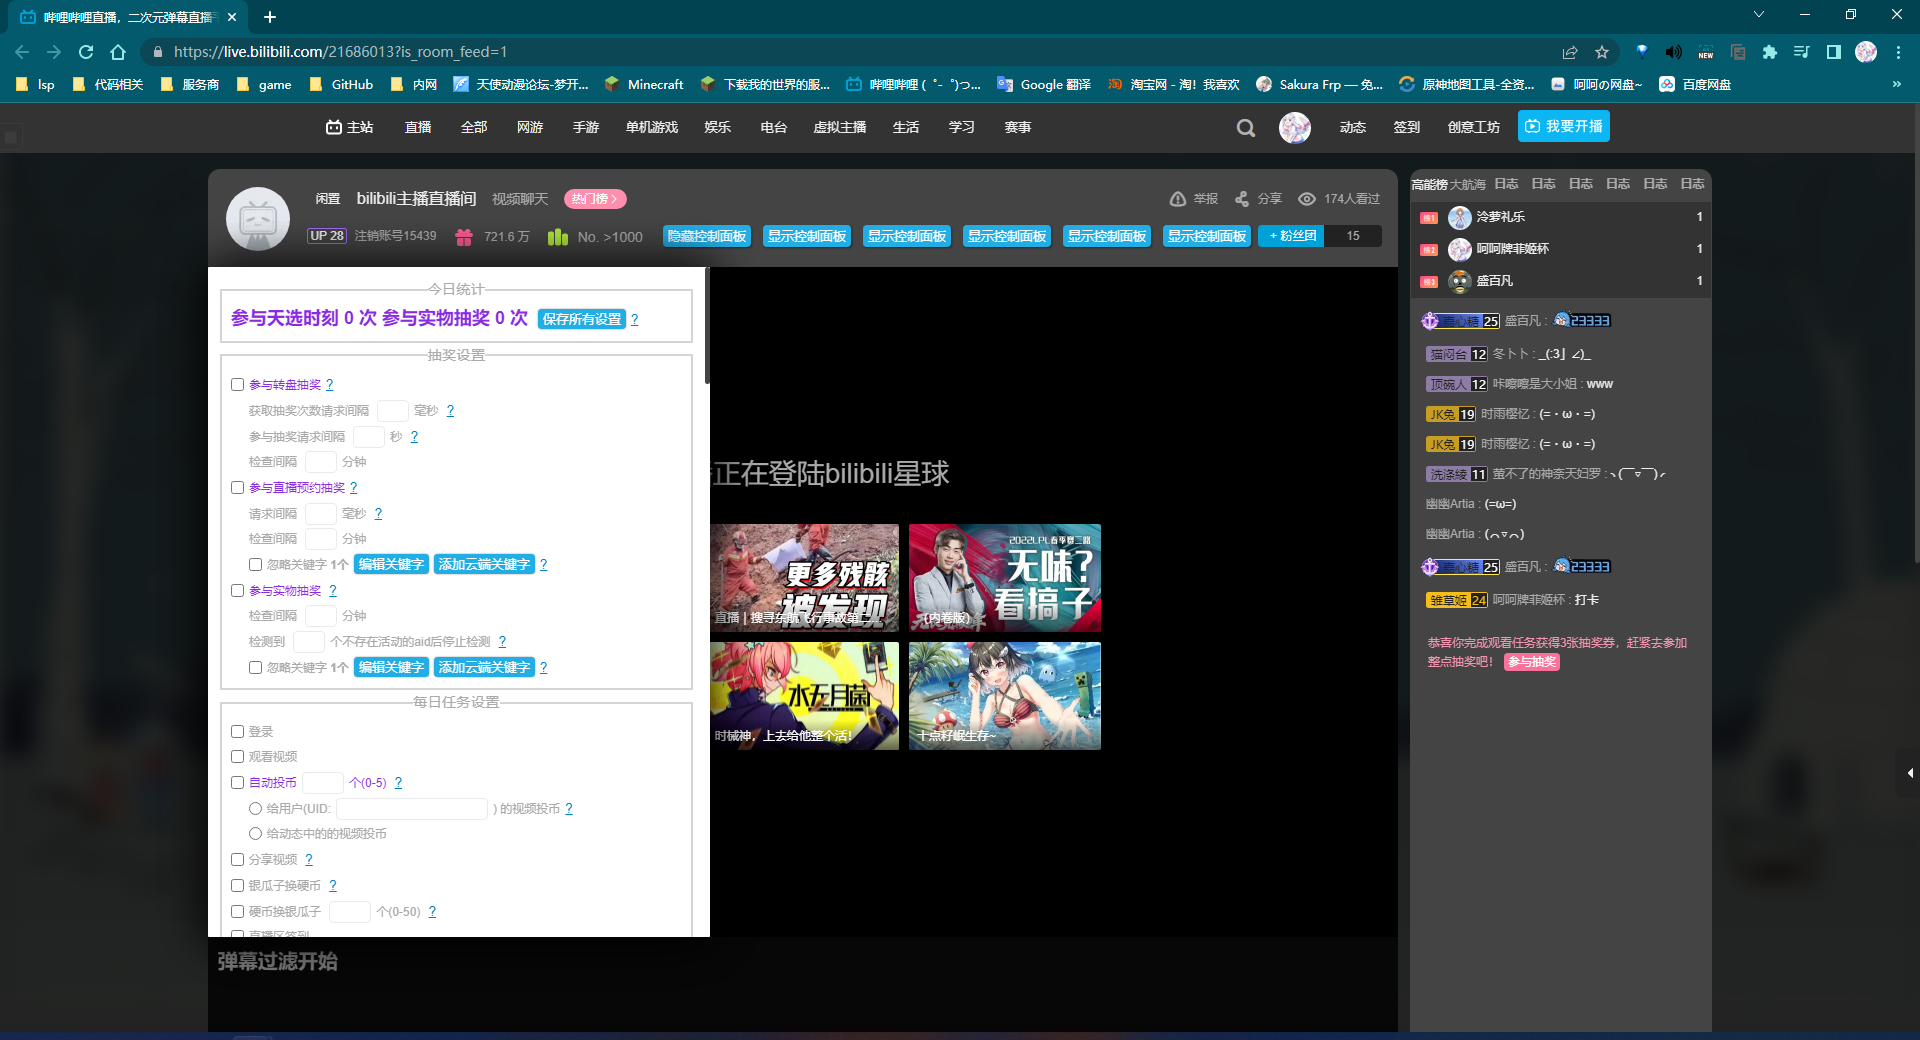Image resolution: width=1920 pixels, height=1040 pixels.
Task: Open the extensions puzzle piece menu
Action: coord(1770,52)
